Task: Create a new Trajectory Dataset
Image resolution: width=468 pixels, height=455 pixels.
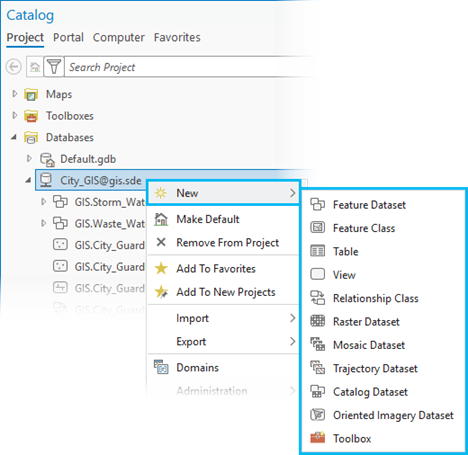Action: coord(383,368)
